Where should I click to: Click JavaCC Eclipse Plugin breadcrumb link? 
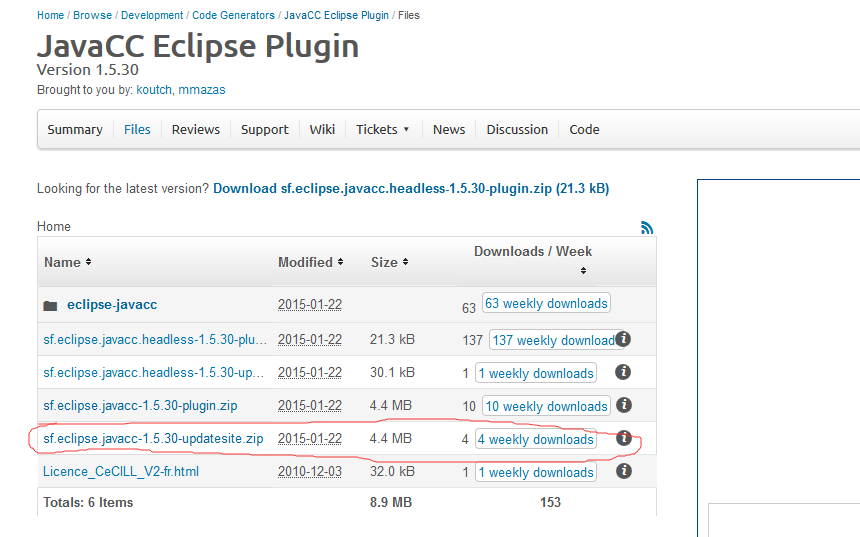point(336,15)
